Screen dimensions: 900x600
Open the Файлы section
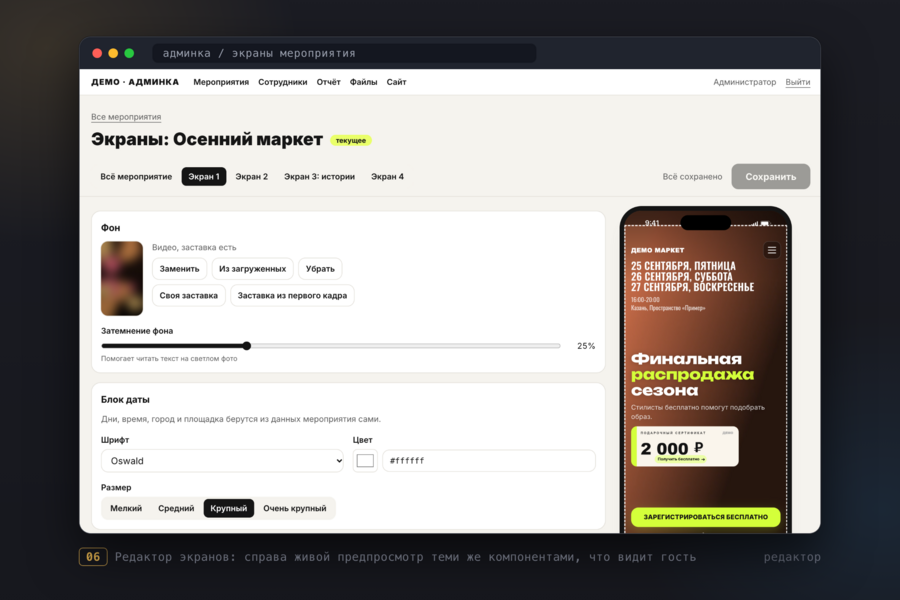363,82
